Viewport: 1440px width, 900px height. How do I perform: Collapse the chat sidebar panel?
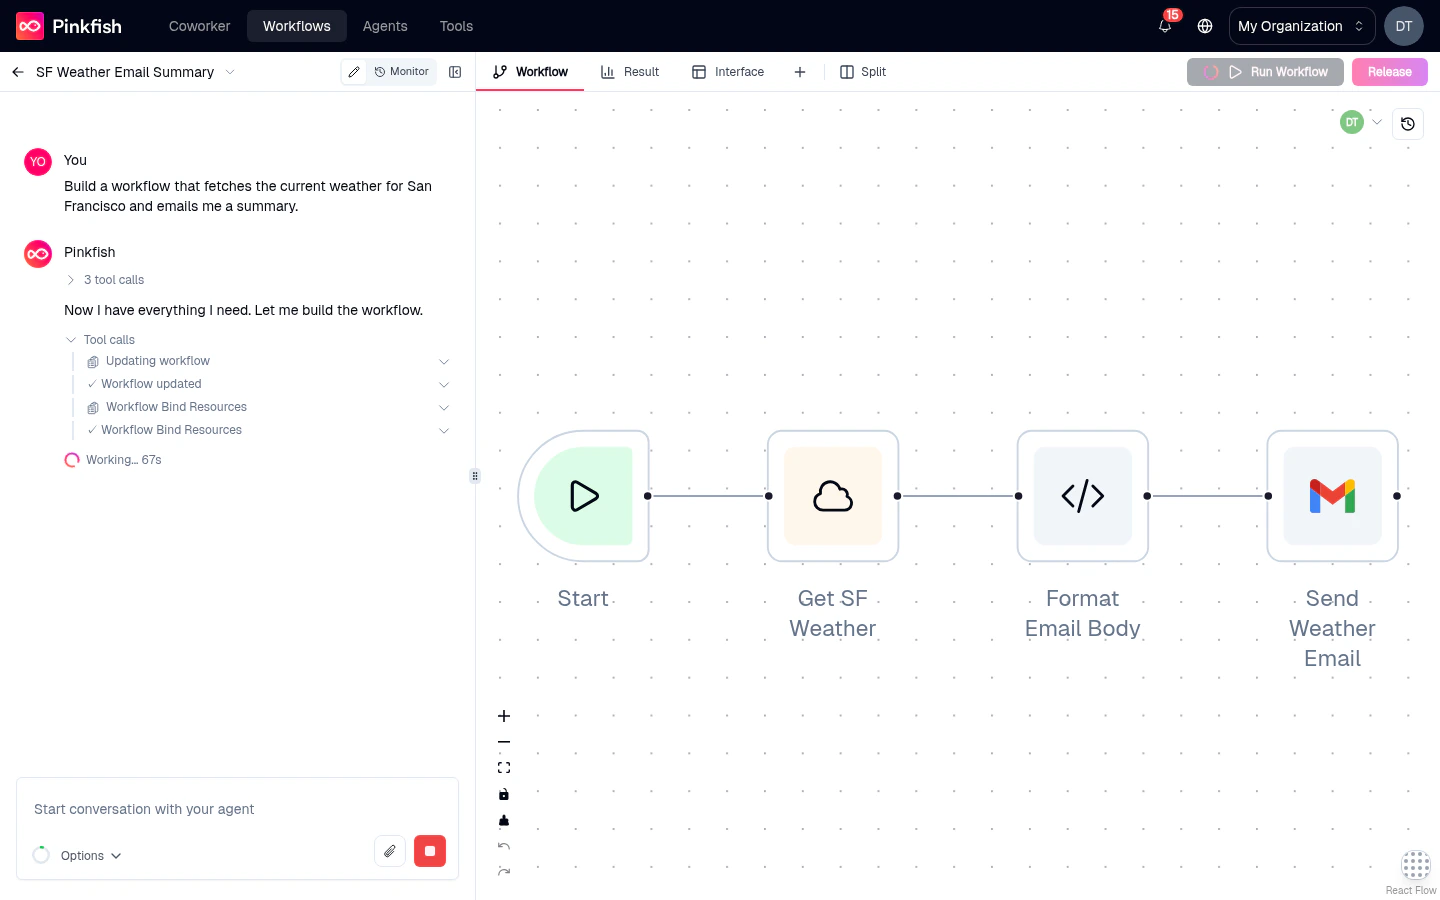click(x=455, y=71)
